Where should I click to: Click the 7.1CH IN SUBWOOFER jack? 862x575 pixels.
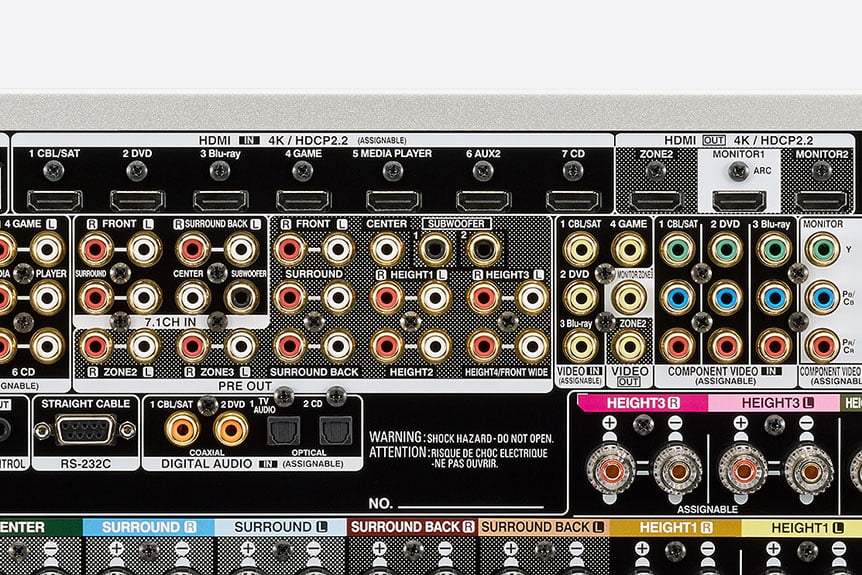pyautogui.click(x=240, y=297)
